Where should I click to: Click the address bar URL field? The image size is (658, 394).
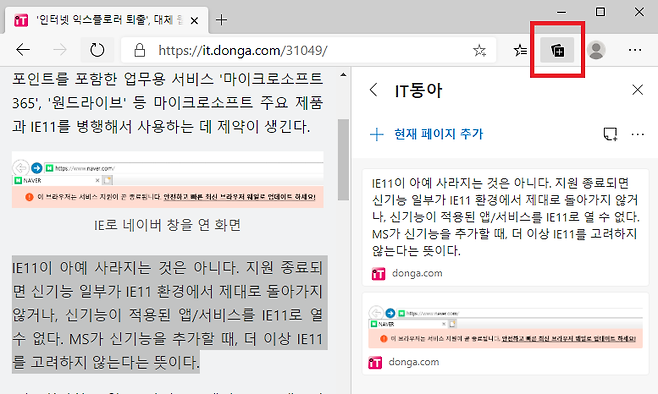[308, 50]
